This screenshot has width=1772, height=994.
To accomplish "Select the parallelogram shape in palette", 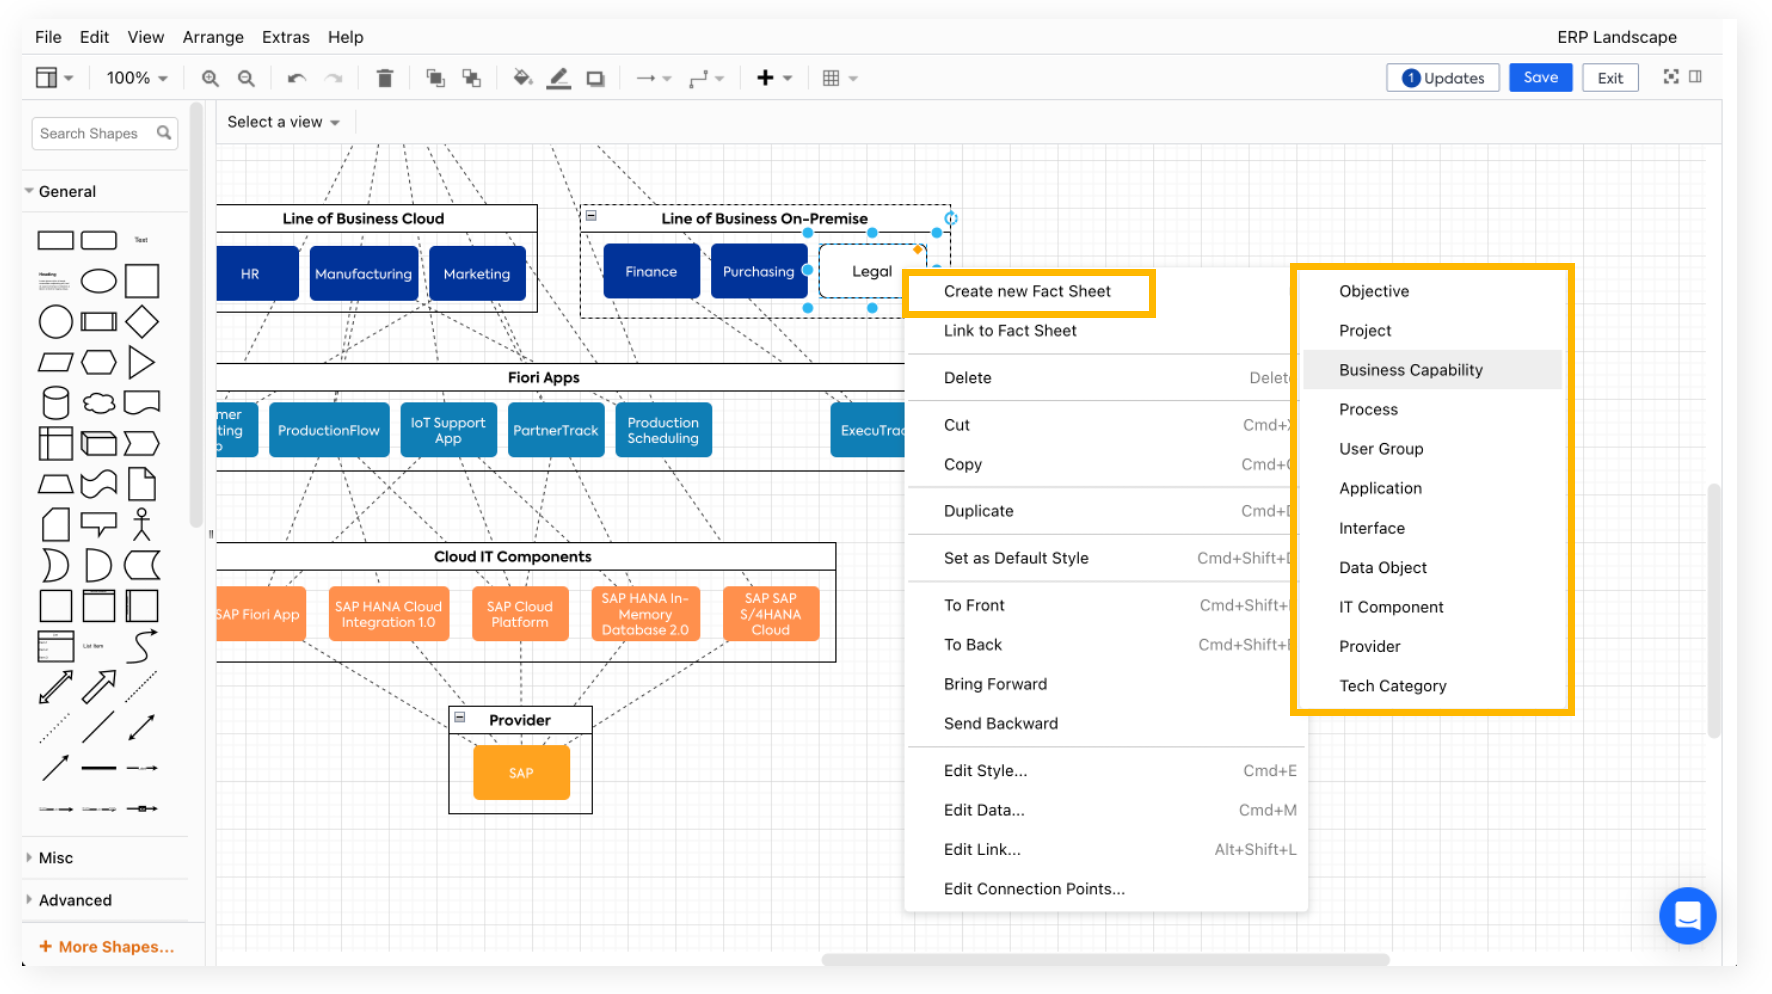I will pyautogui.click(x=55, y=362).
